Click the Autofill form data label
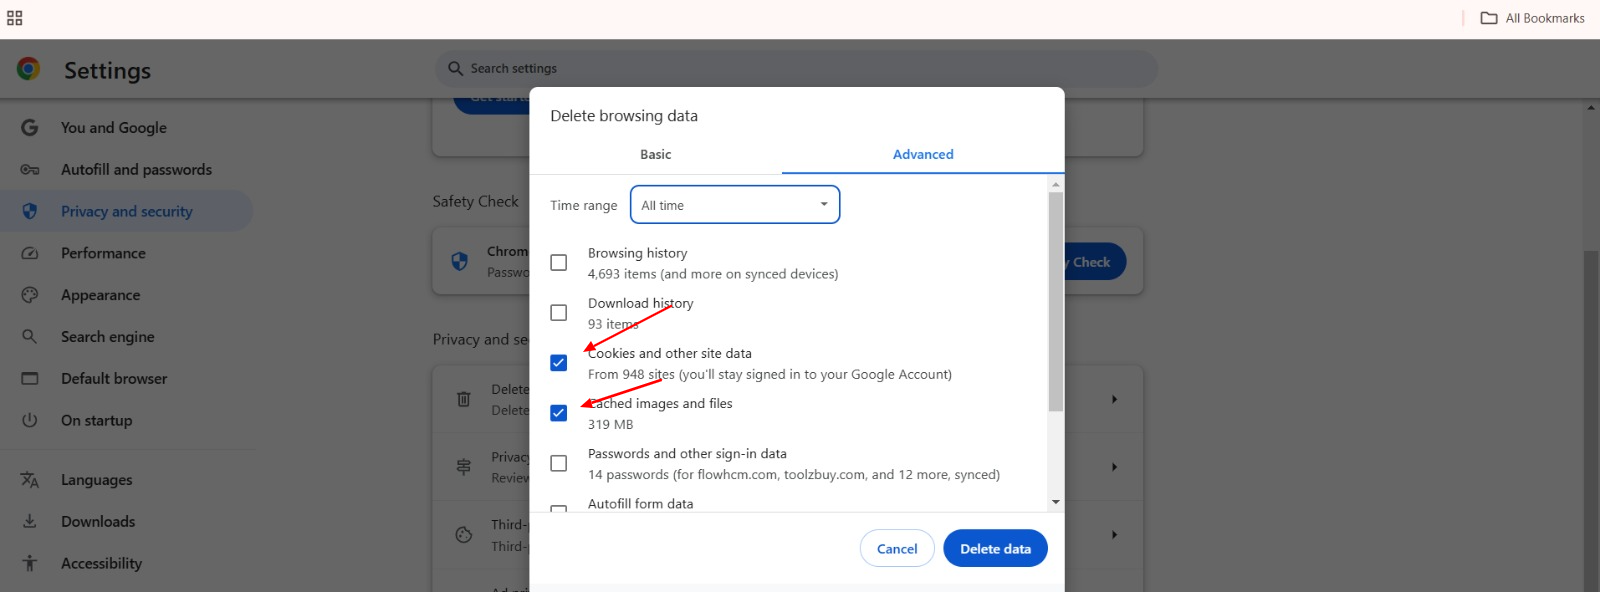1600x592 pixels. click(640, 504)
